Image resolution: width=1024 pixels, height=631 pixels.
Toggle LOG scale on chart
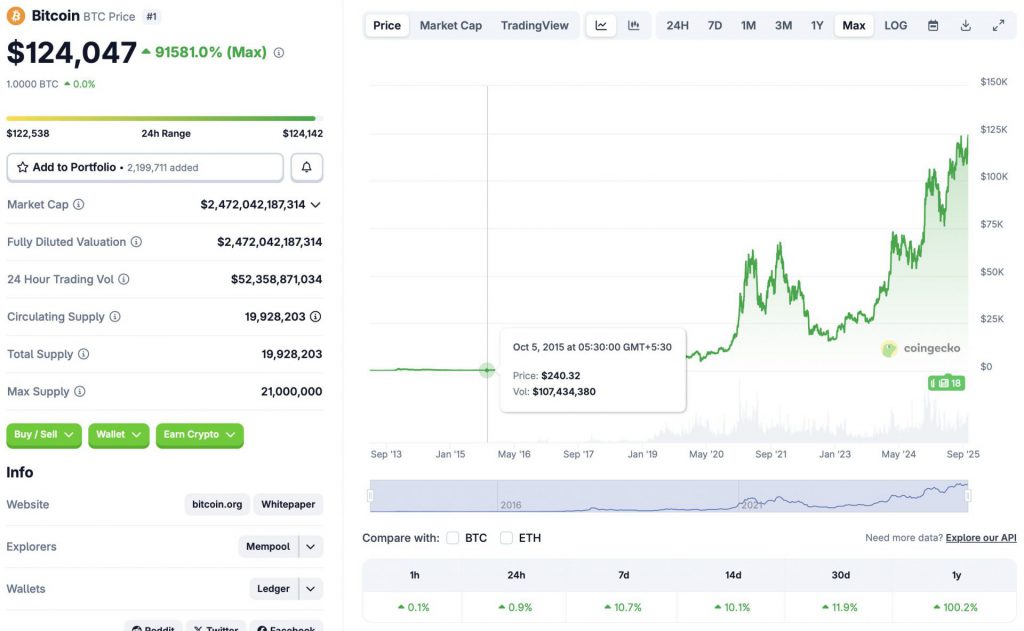pyautogui.click(x=896, y=25)
